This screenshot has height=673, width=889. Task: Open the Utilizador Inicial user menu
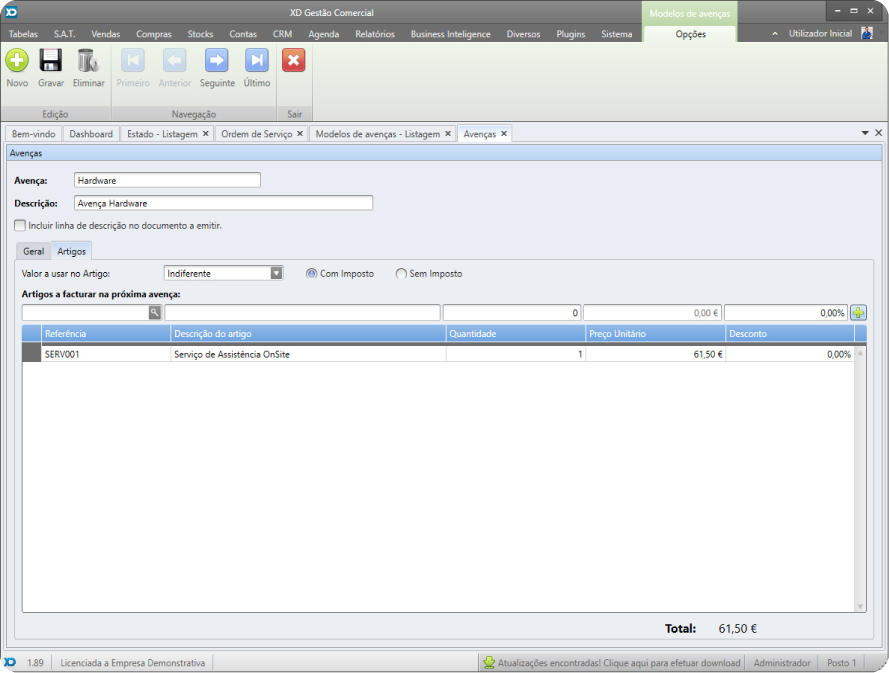click(x=820, y=33)
